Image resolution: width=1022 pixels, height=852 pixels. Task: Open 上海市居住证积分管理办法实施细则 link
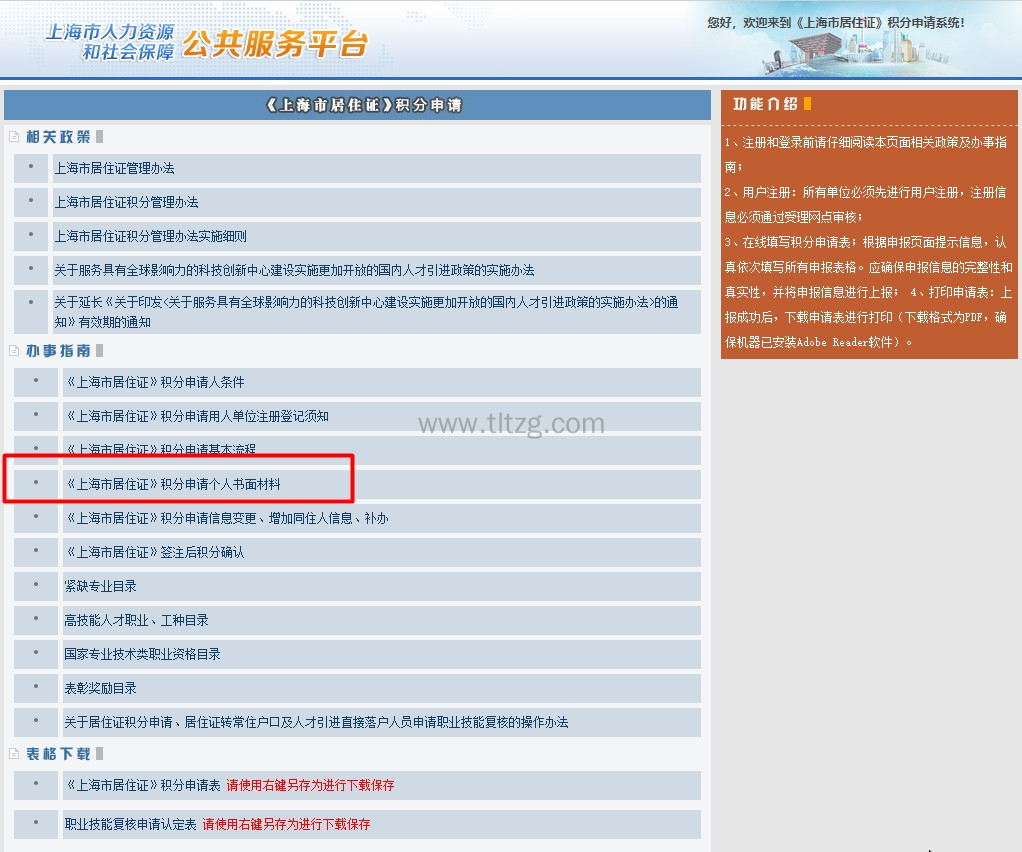150,236
